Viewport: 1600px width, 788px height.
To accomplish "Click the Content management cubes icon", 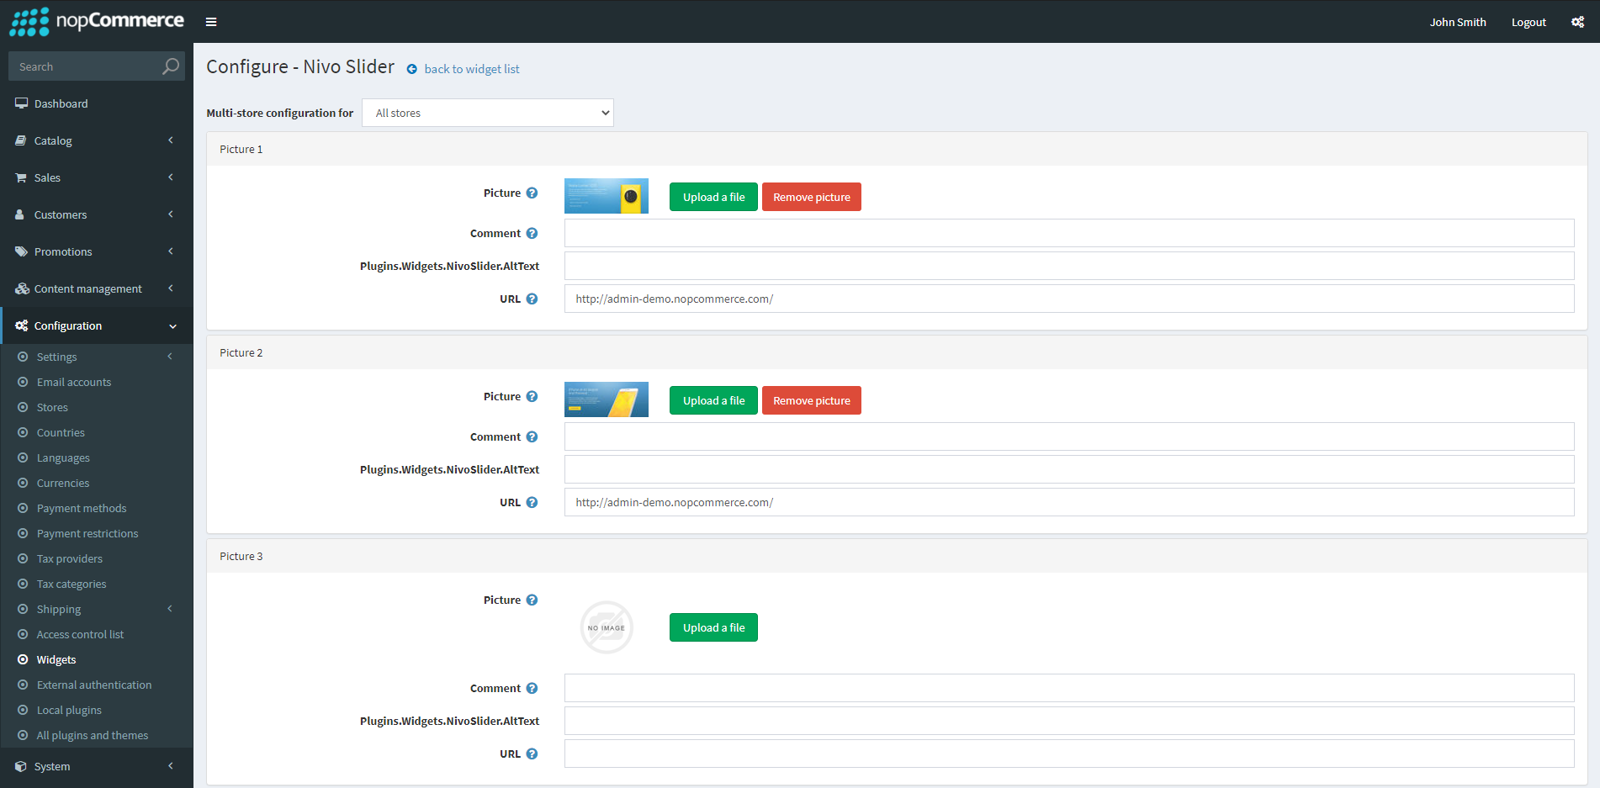I will [x=22, y=289].
